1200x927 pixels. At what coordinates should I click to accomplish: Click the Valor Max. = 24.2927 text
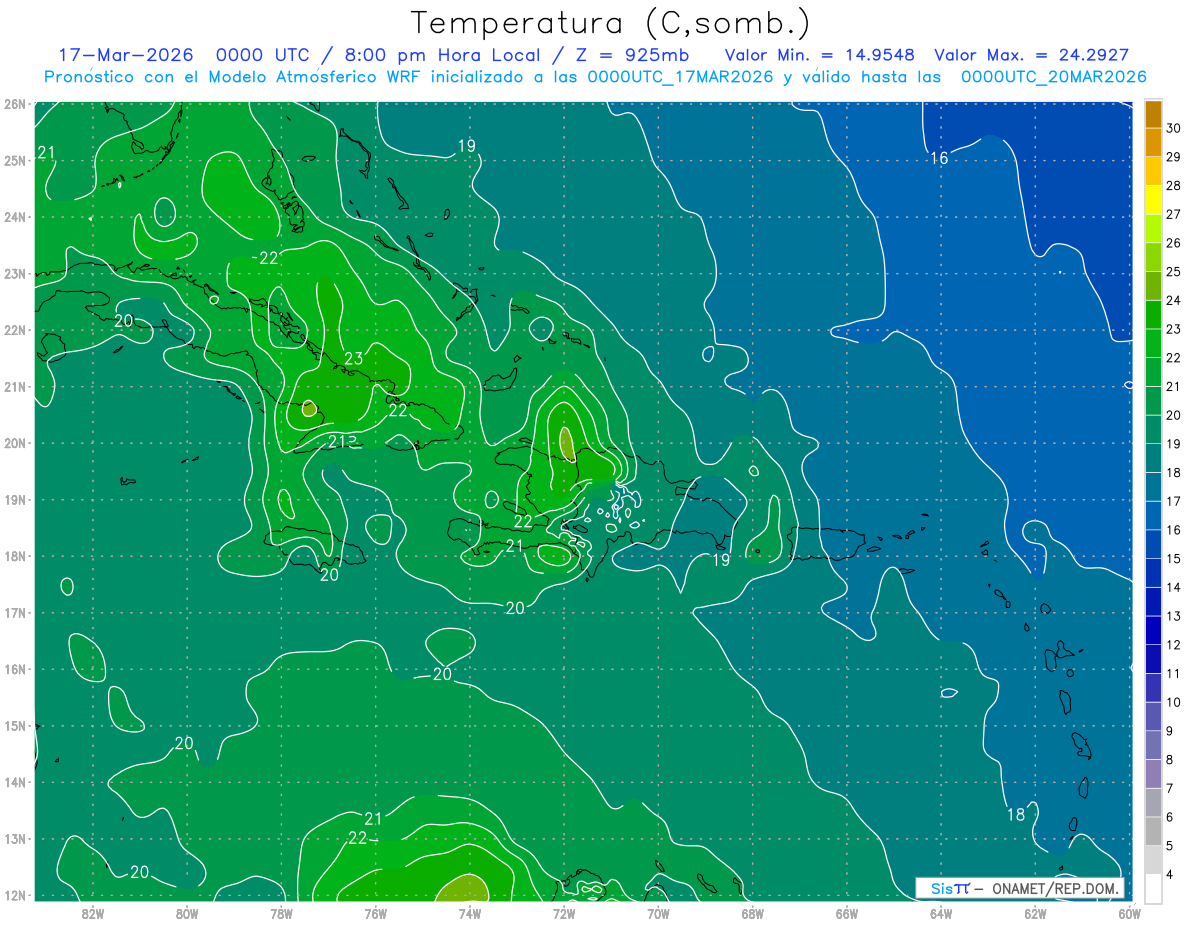1031,55
